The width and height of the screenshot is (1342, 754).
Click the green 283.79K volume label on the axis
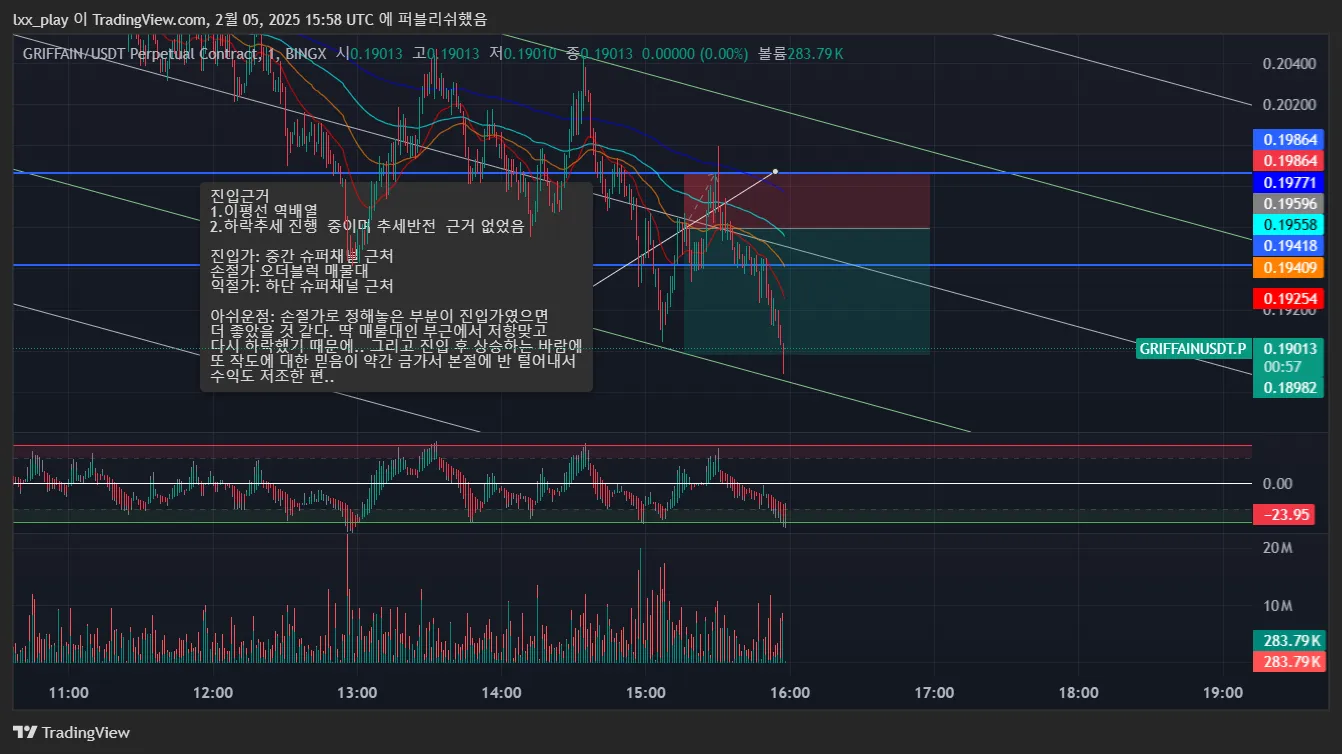1287,640
